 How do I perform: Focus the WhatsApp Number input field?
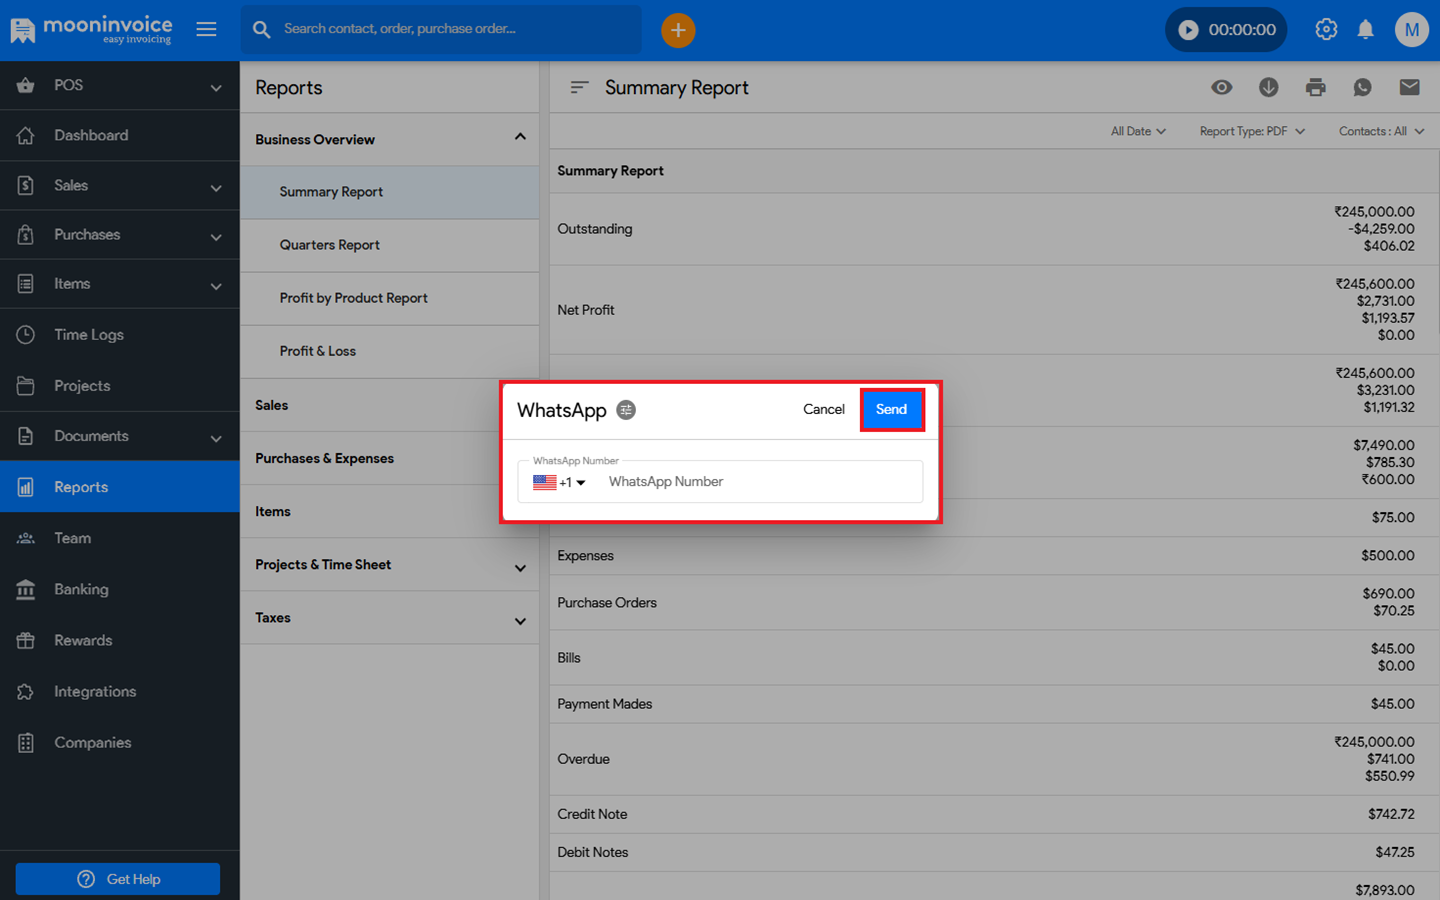click(x=758, y=482)
